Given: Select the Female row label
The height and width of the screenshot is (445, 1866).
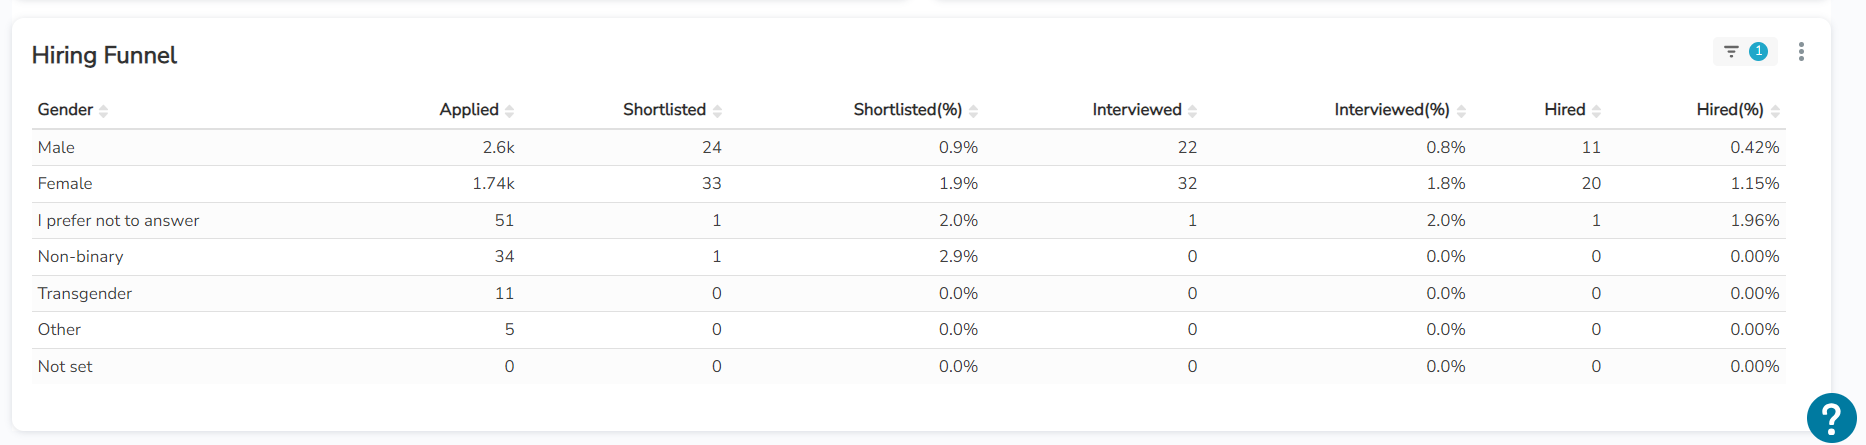Looking at the screenshot, I should (65, 184).
